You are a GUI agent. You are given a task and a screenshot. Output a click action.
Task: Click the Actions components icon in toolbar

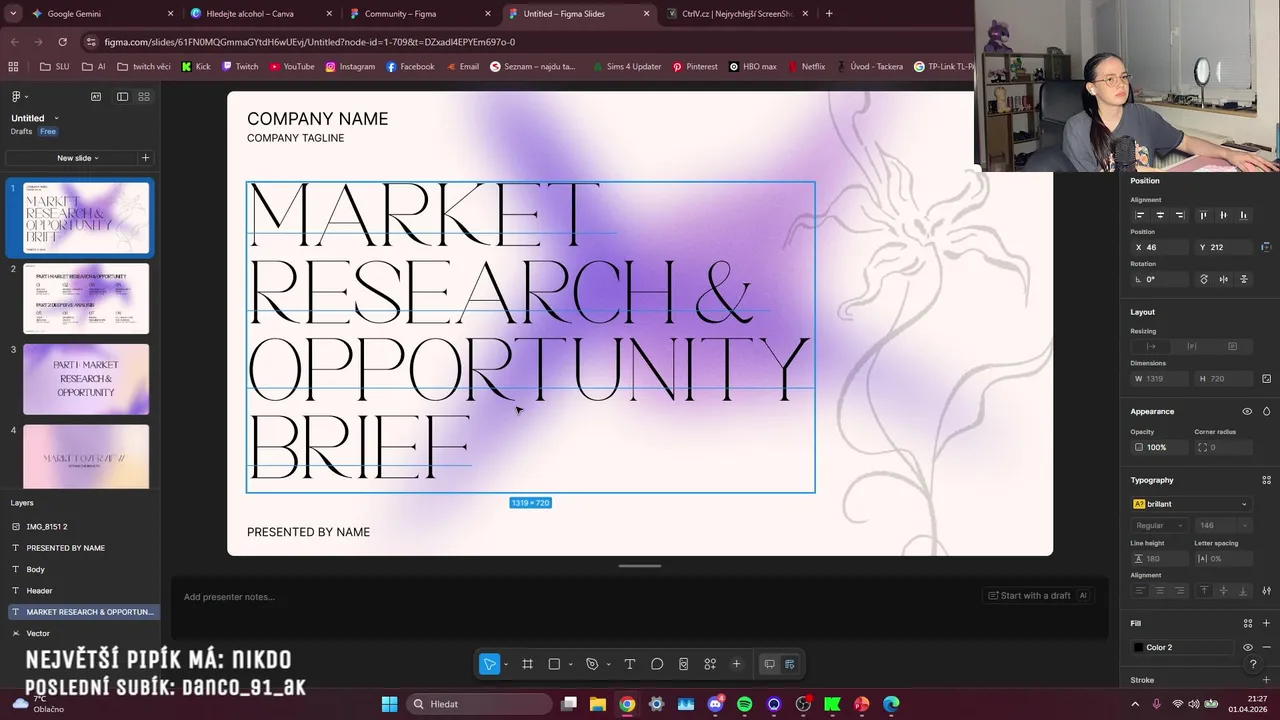pos(710,664)
